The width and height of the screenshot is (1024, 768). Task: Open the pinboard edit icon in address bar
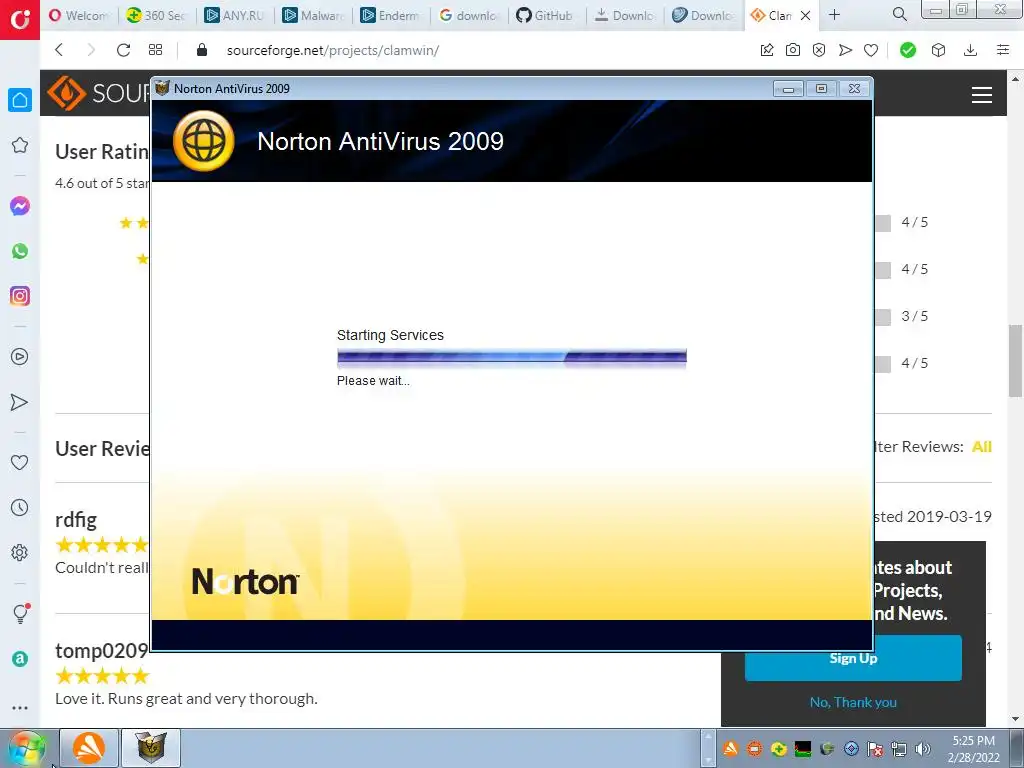pyautogui.click(x=767, y=50)
